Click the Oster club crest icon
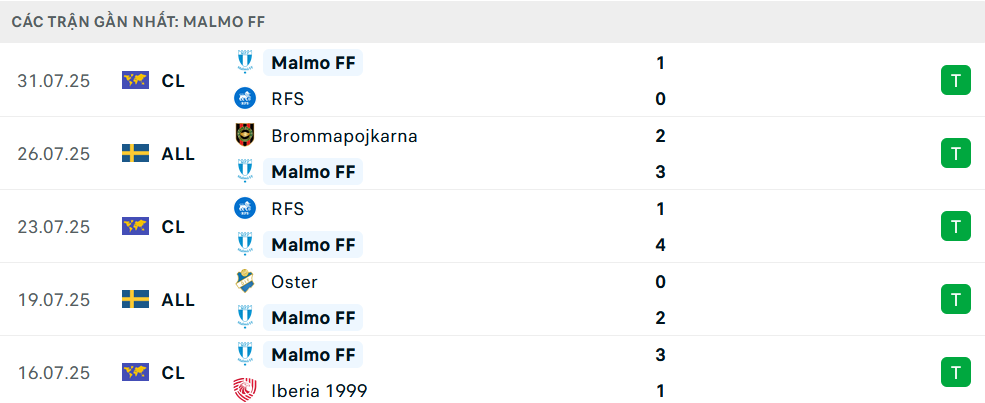985x403 pixels. tap(245, 281)
